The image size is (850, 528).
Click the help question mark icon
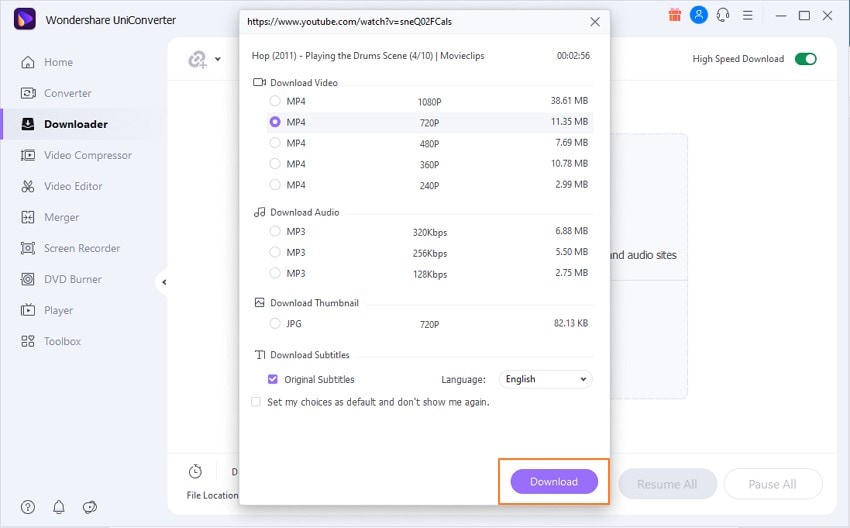click(x=27, y=507)
